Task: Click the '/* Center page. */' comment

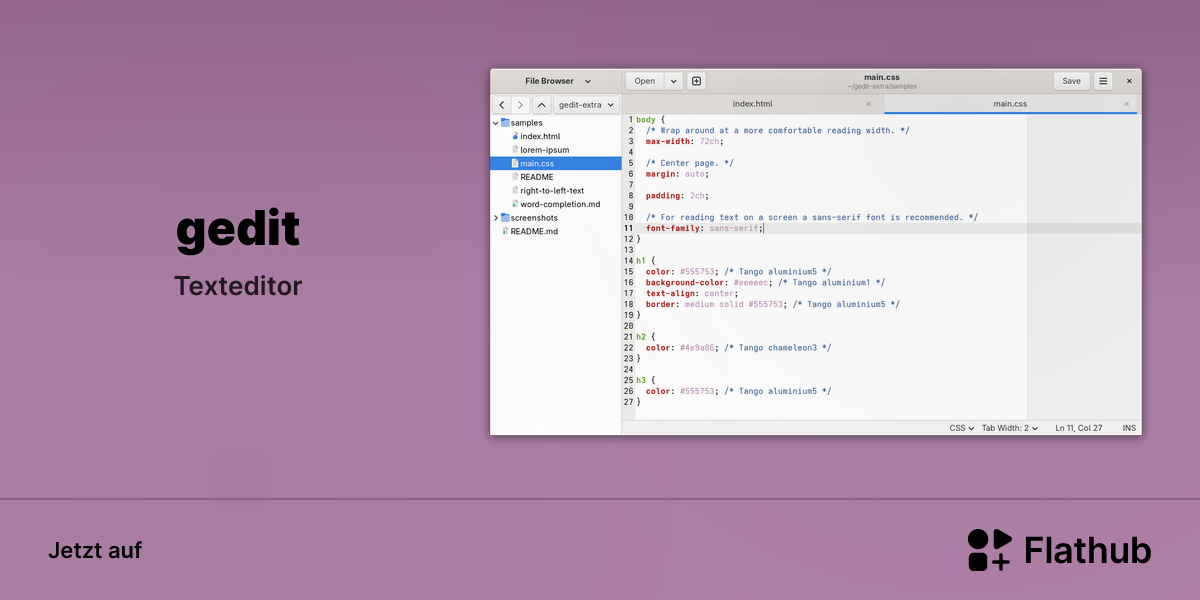Action: (x=689, y=163)
